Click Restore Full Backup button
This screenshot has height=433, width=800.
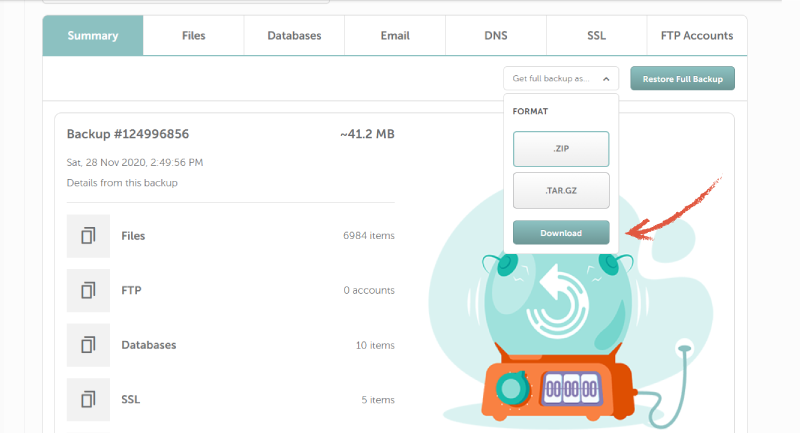coord(682,79)
